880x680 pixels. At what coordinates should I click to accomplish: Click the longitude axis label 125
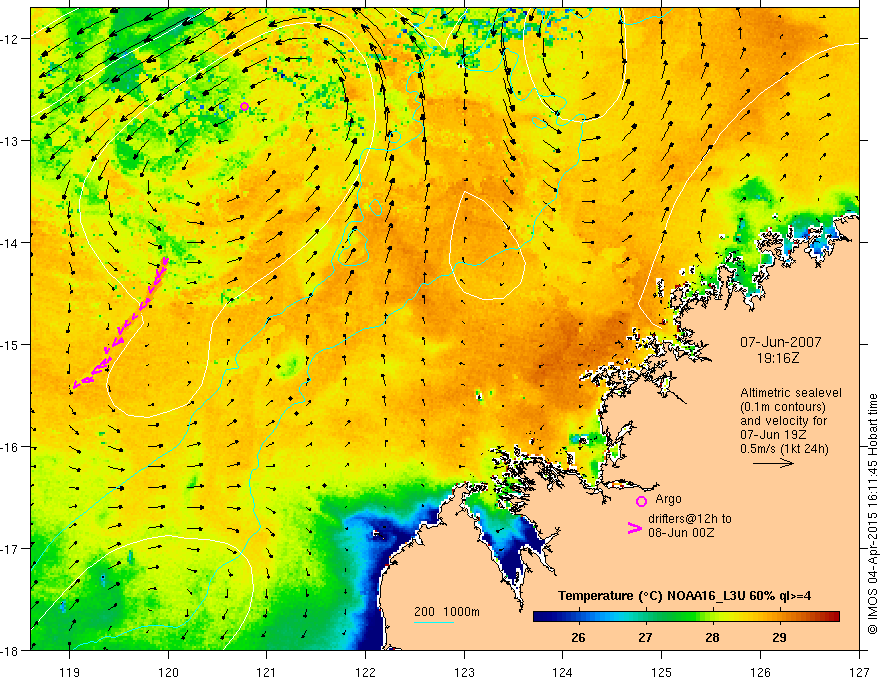662,673
